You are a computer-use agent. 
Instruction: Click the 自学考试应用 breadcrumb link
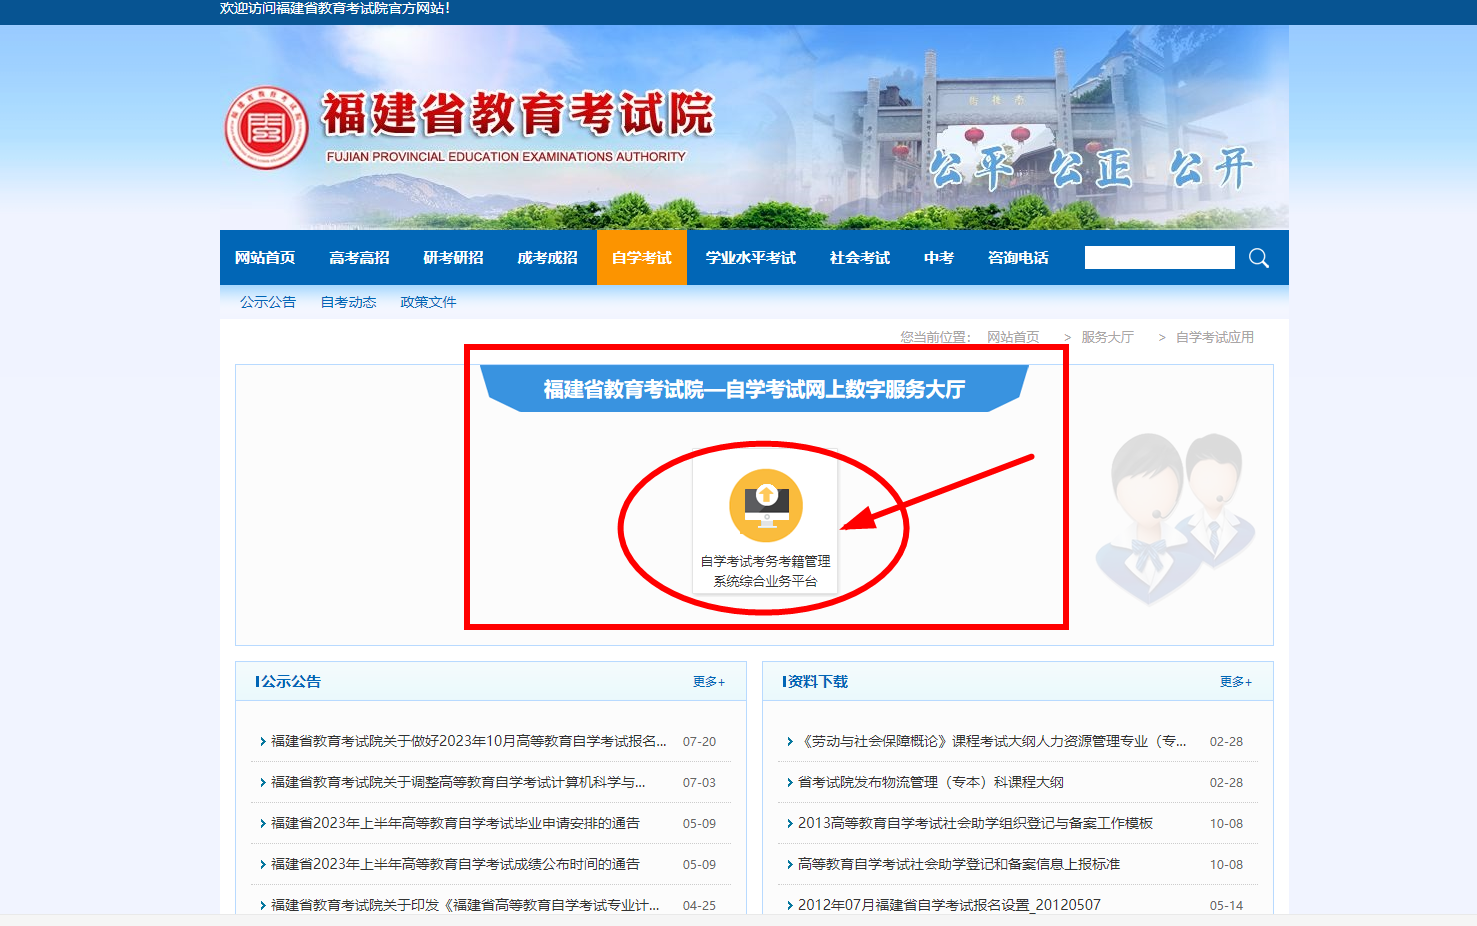pos(1214,337)
